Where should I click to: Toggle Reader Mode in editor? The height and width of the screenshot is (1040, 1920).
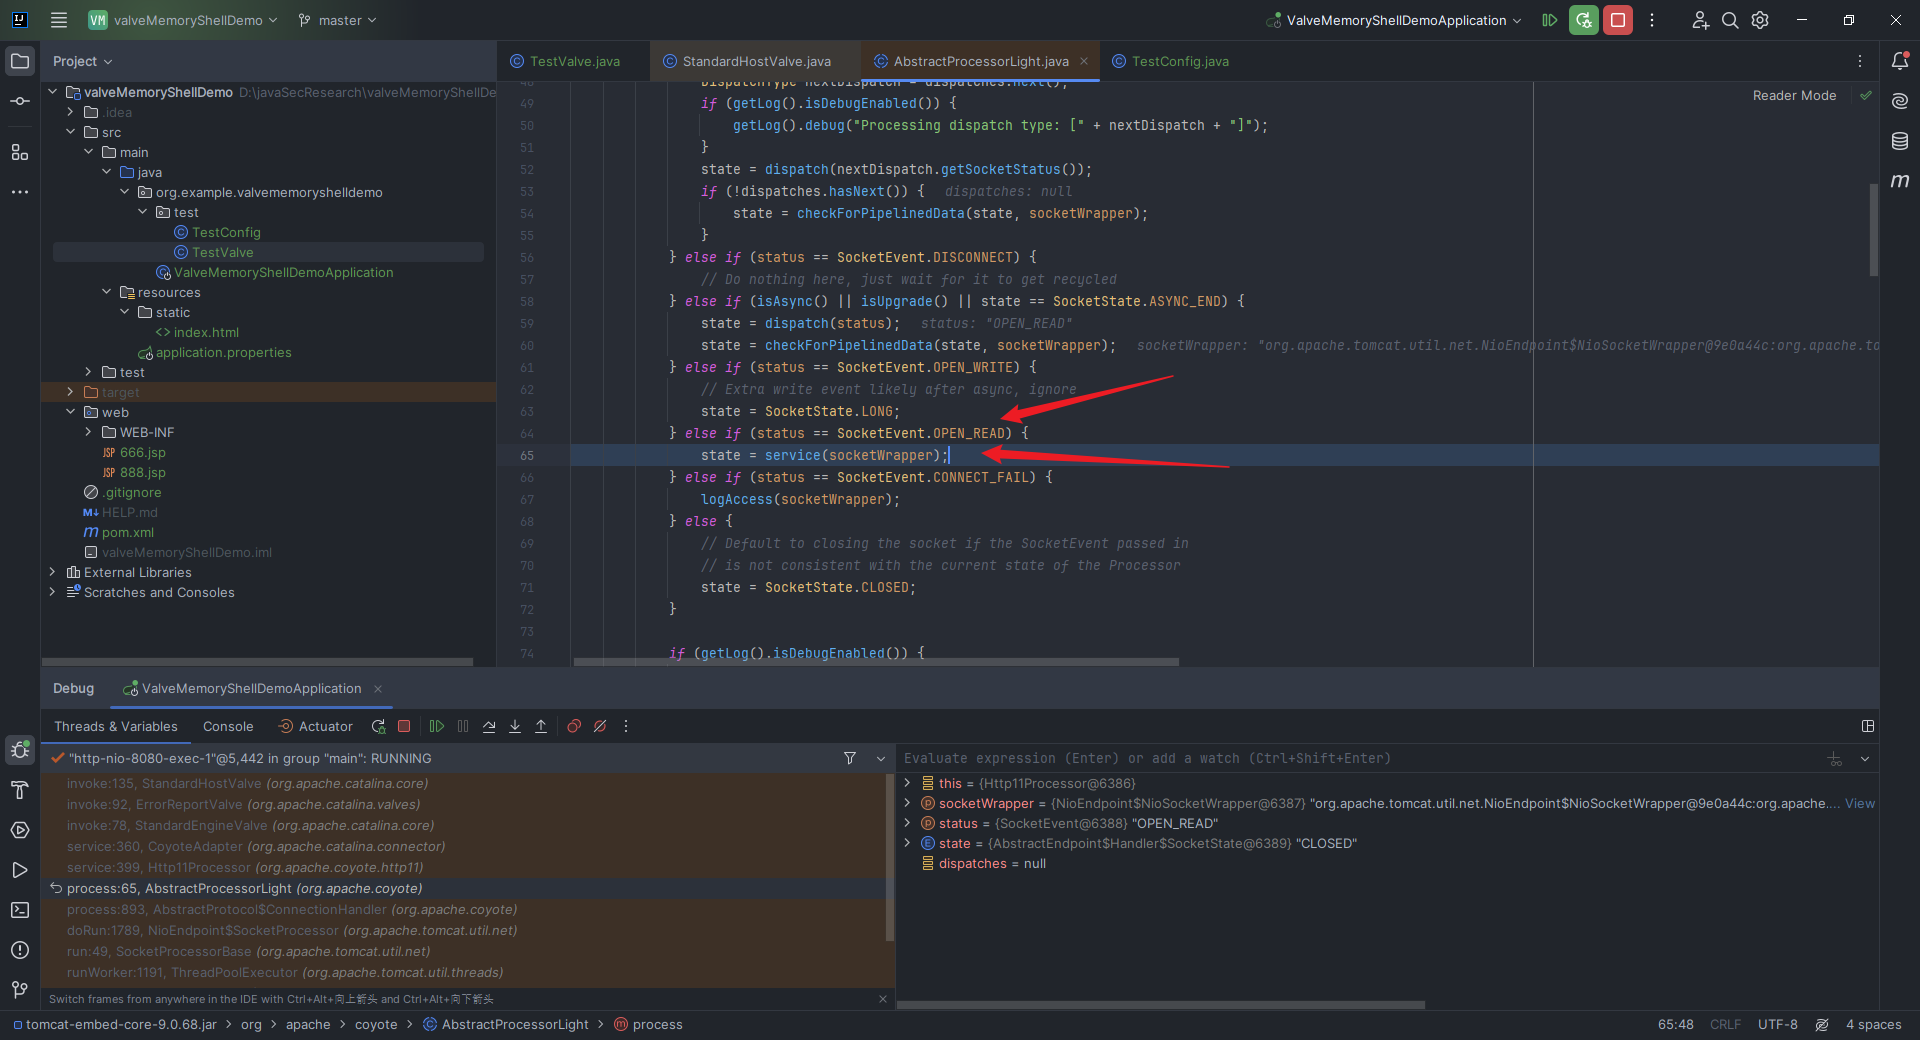pyautogui.click(x=1794, y=96)
